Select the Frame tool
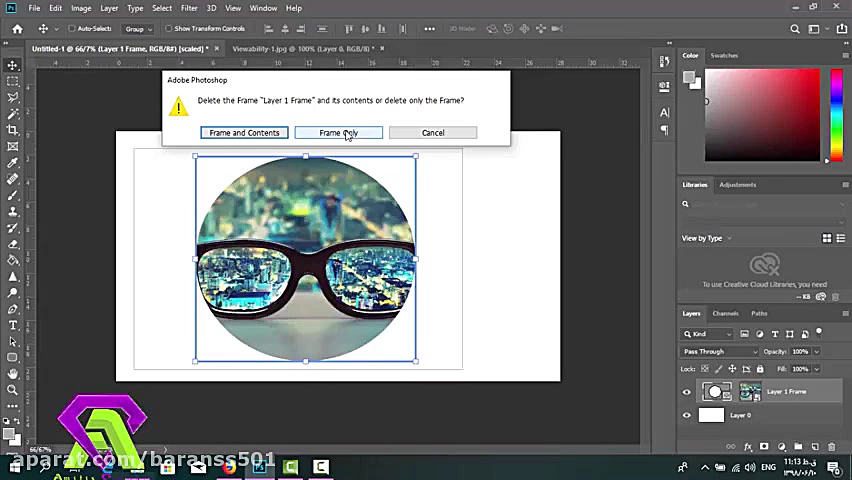The image size is (852, 480). 13,146
